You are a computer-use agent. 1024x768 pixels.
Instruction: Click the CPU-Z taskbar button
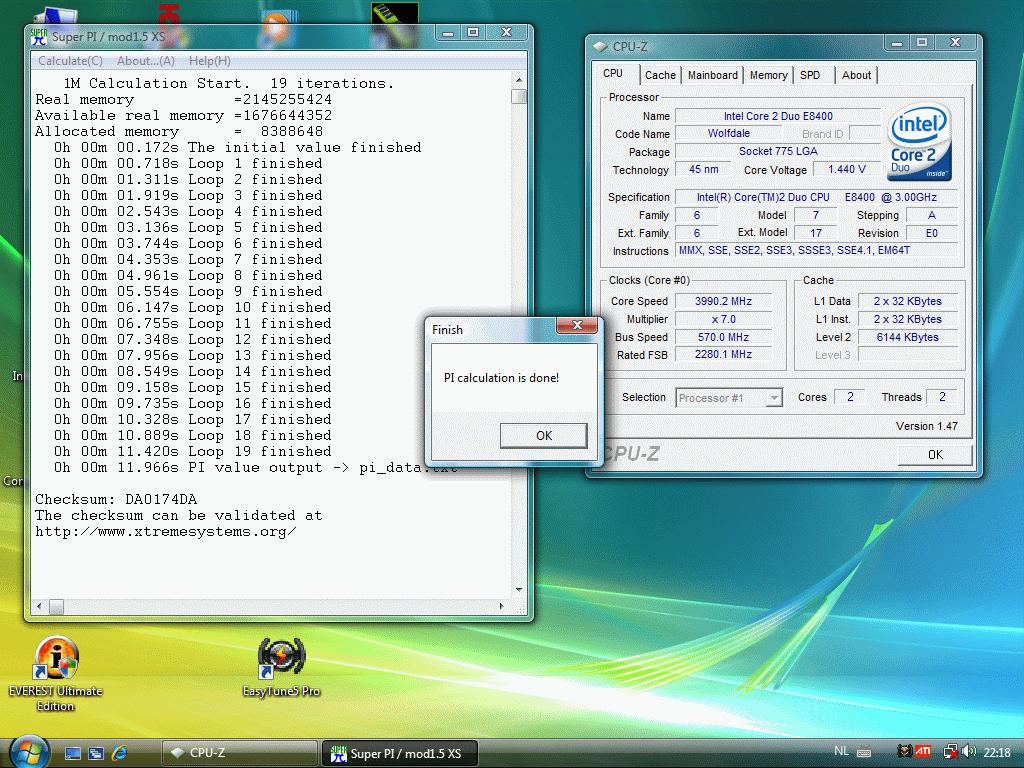point(238,753)
